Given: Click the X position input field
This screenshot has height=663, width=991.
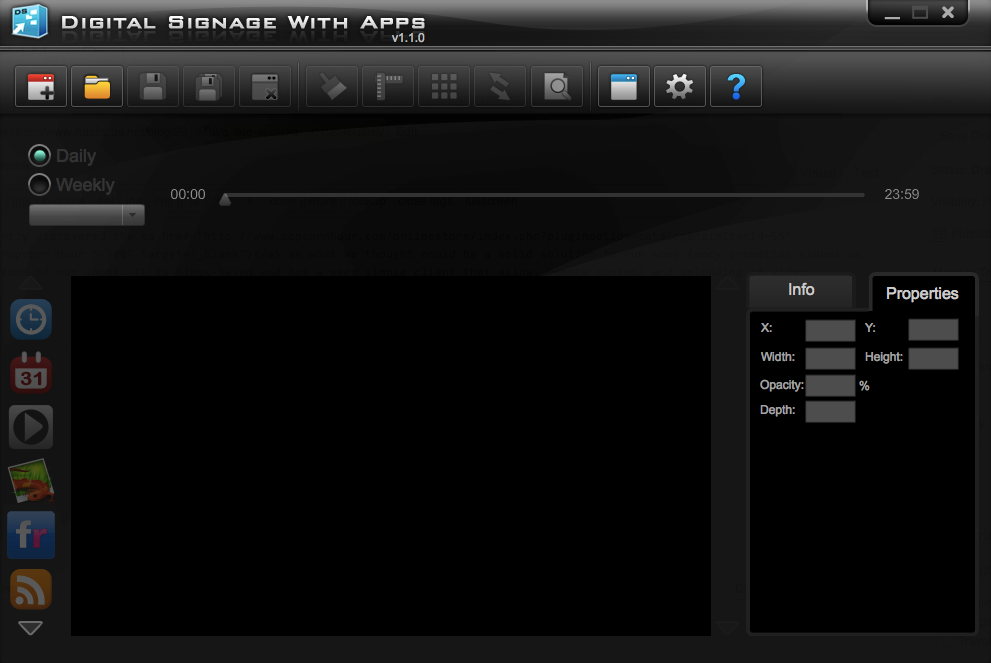Looking at the screenshot, I should [830, 330].
